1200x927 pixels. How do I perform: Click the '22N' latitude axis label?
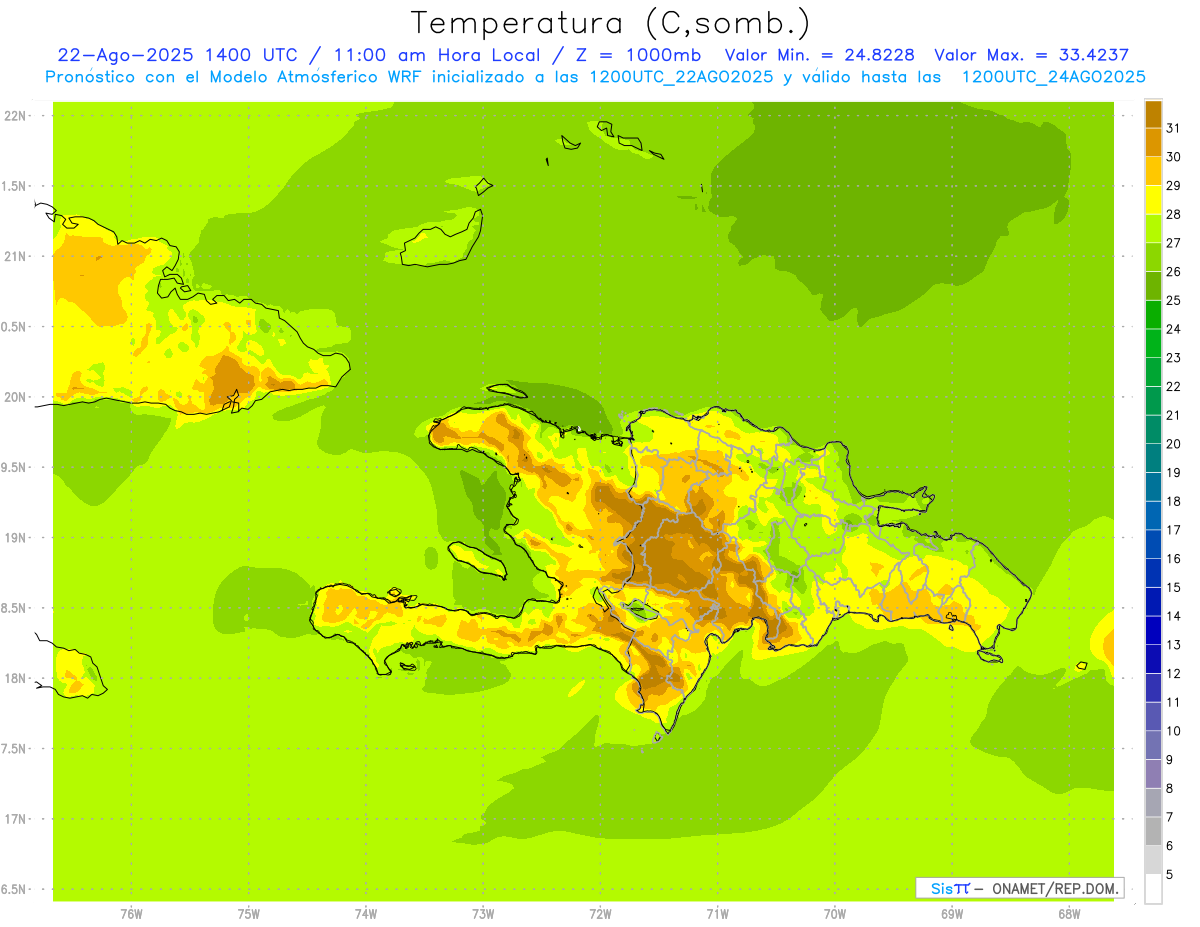point(17,115)
